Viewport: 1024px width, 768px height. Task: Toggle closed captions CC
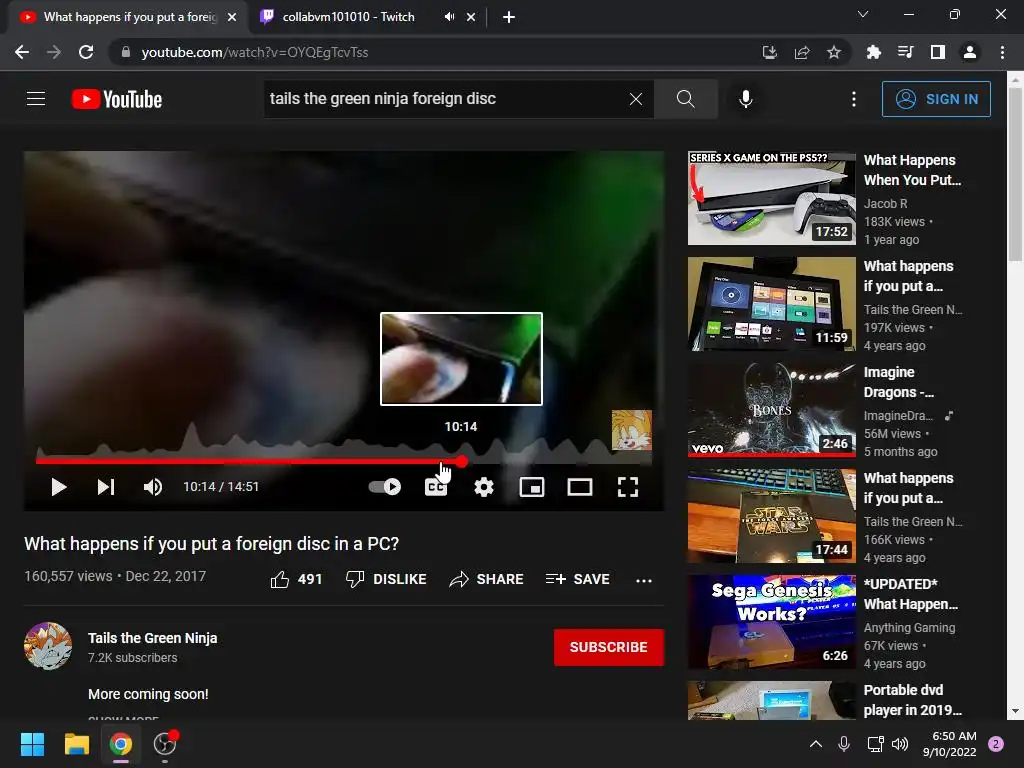click(x=436, y=487)
